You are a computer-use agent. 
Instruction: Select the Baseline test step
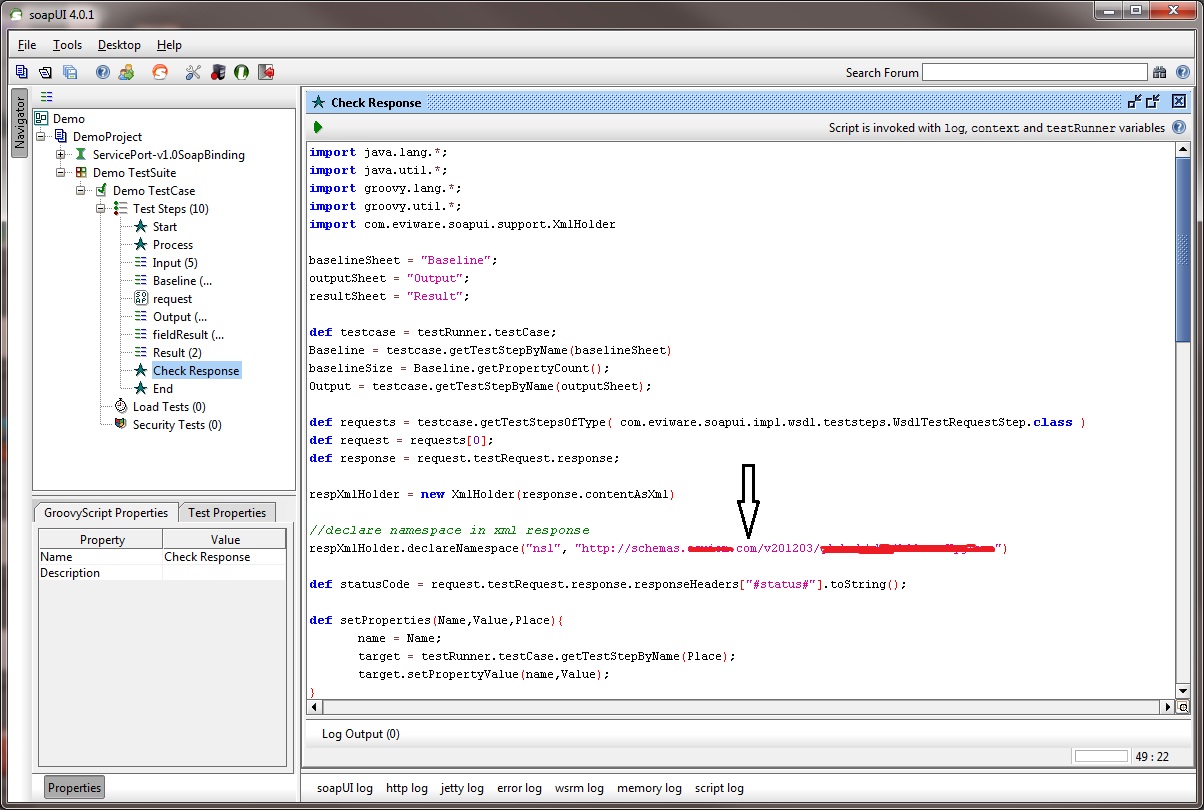tap(182, 281)
